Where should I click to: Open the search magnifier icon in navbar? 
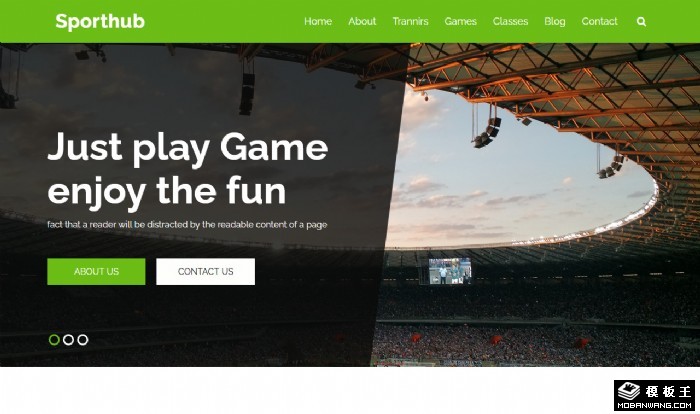point(641,21)
